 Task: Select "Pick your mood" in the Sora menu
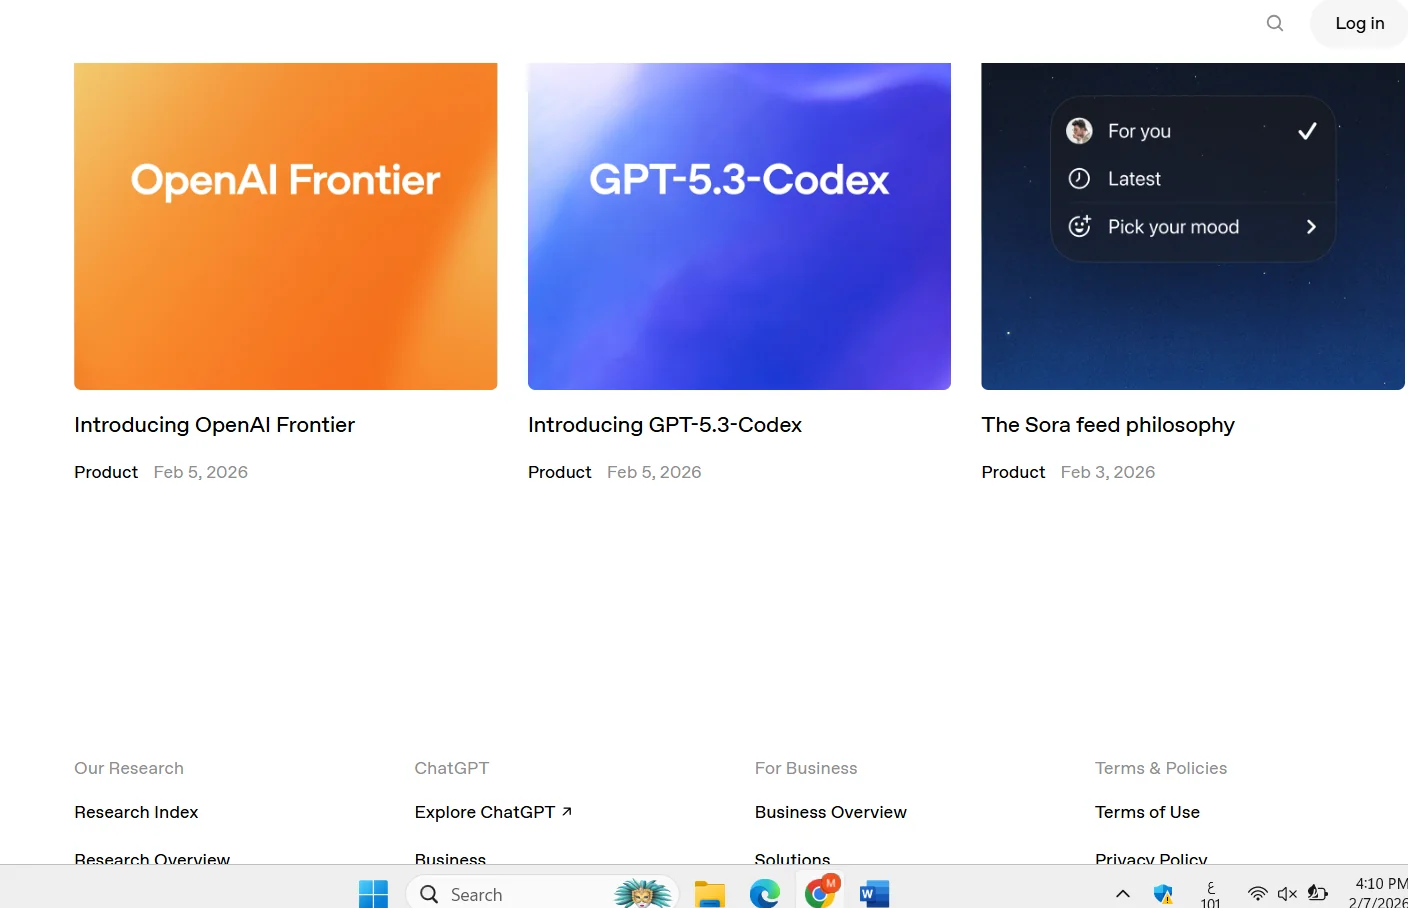tap(1172, 227)
